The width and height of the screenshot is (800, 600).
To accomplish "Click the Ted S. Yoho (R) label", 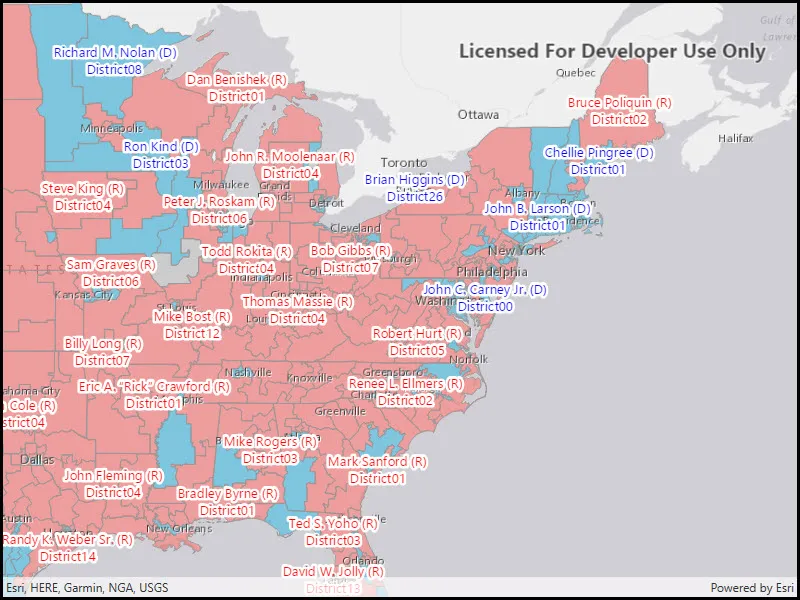I will (x=333, y=532).
